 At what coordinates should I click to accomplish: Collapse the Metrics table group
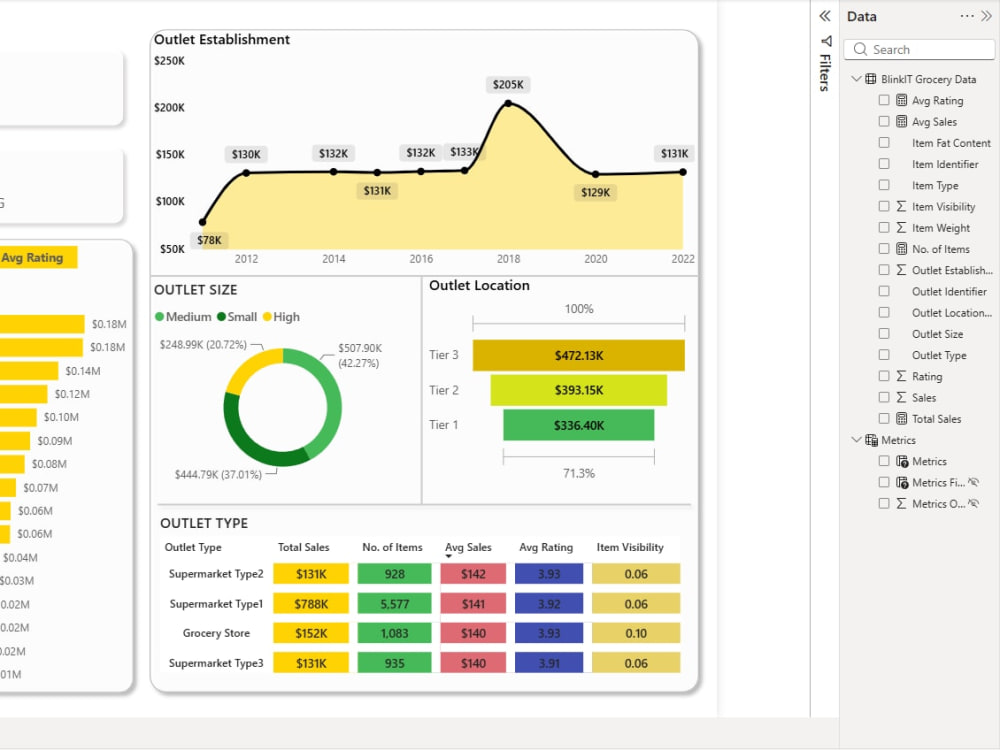pyautogui.click(x=857, y=440)
